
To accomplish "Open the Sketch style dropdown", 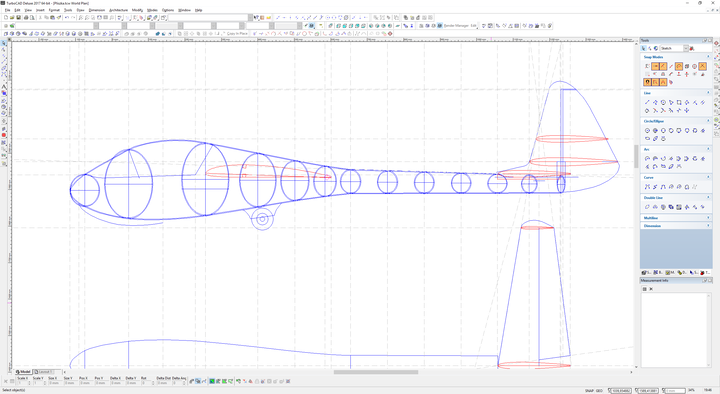I will click(x=674, y=48).
